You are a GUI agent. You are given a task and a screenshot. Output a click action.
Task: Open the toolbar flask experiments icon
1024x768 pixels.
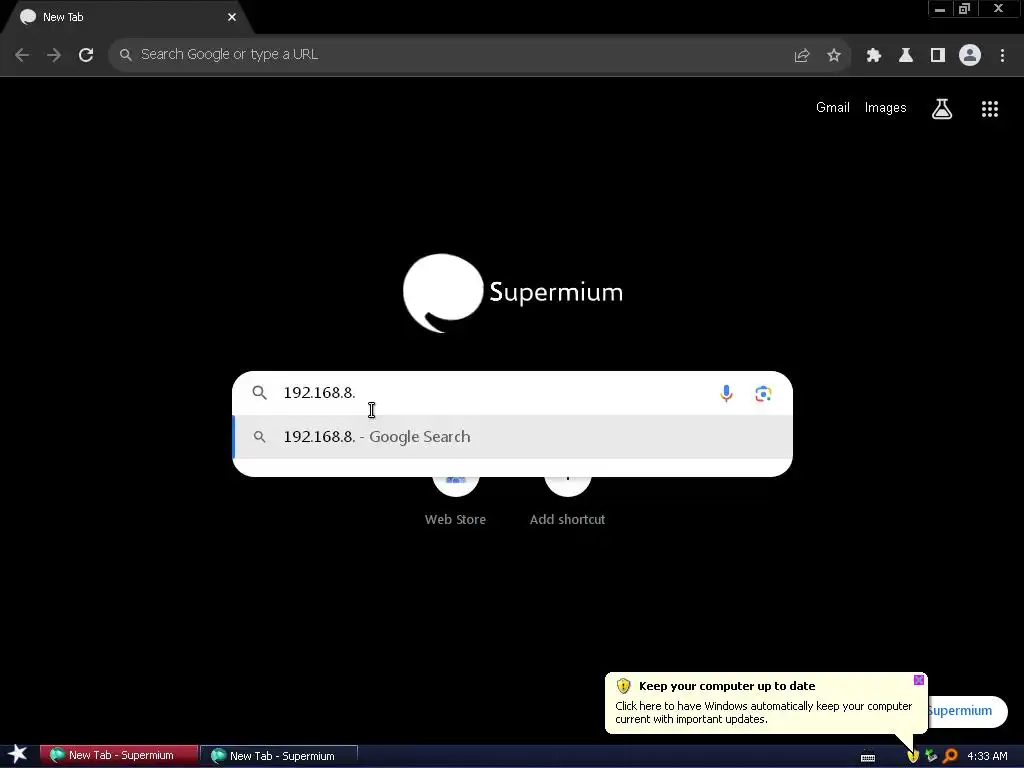tap(906, 55)
